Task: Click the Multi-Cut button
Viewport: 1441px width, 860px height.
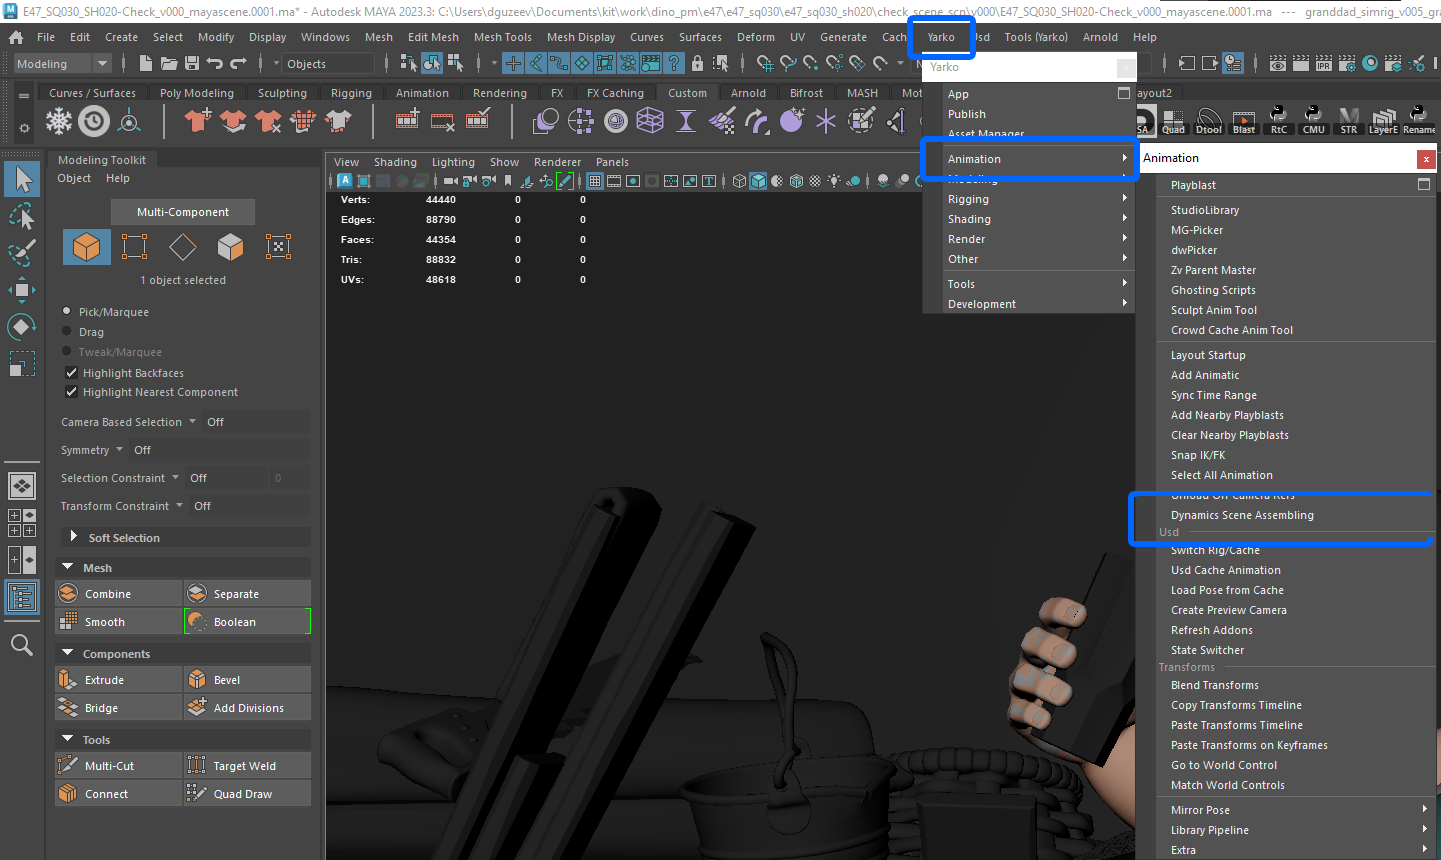Action: click(x=118, y=766)
